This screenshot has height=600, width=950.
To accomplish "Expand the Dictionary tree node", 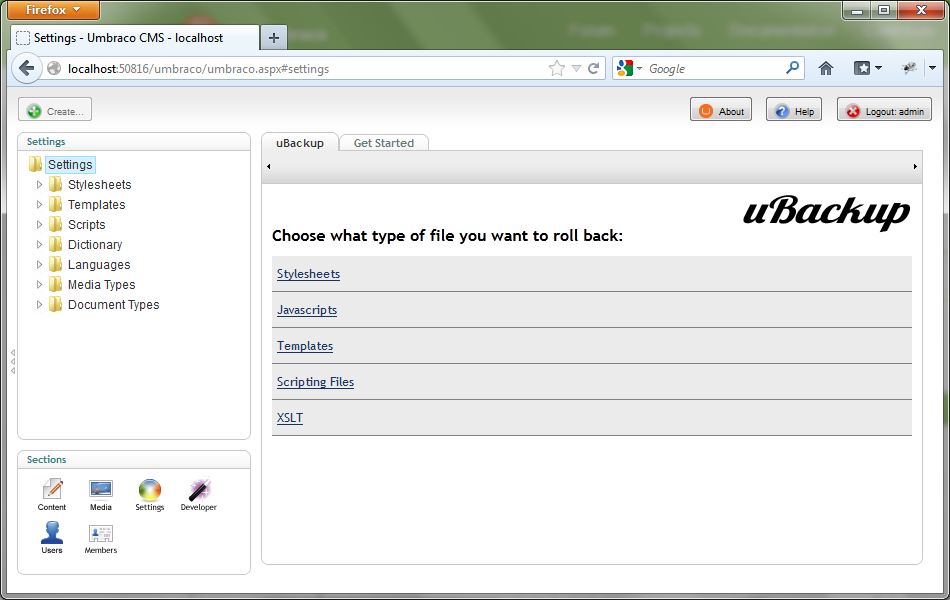I will point(39,244).
